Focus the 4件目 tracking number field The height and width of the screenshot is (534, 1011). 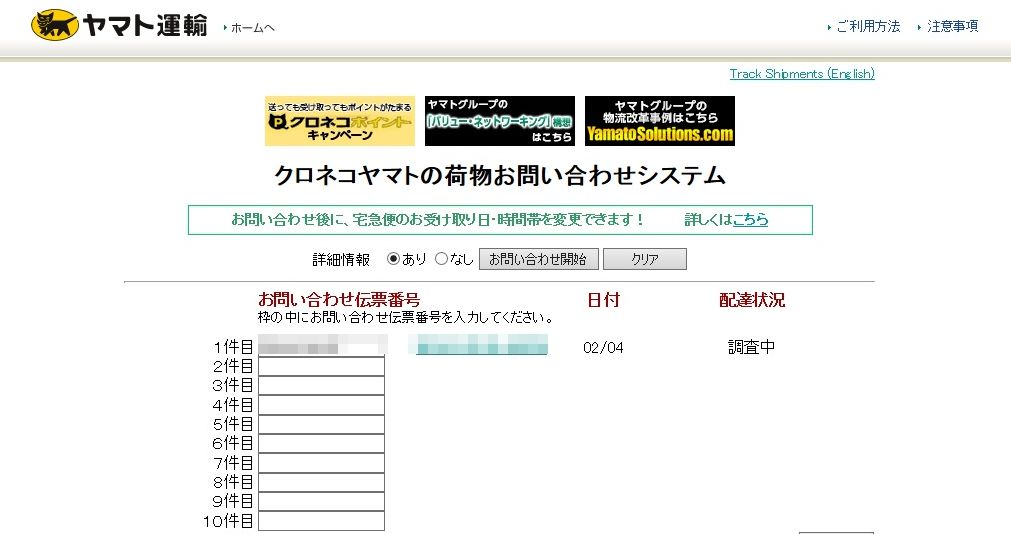pos(321,405)
